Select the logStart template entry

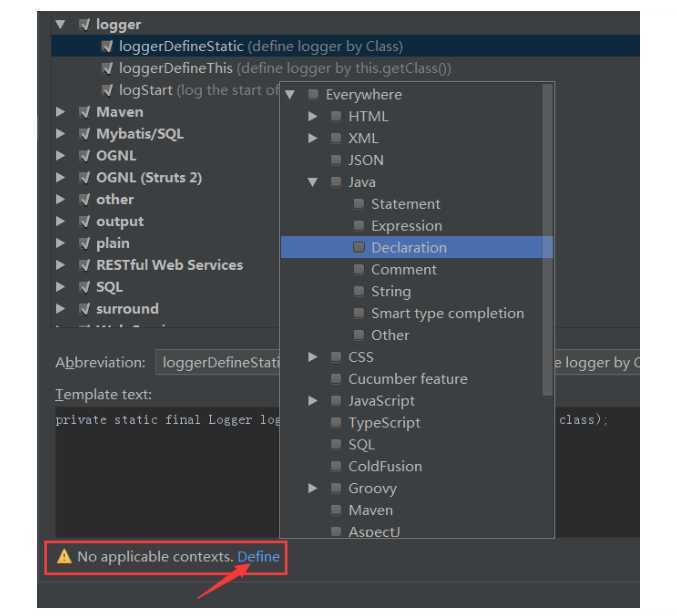coord(146,90)
